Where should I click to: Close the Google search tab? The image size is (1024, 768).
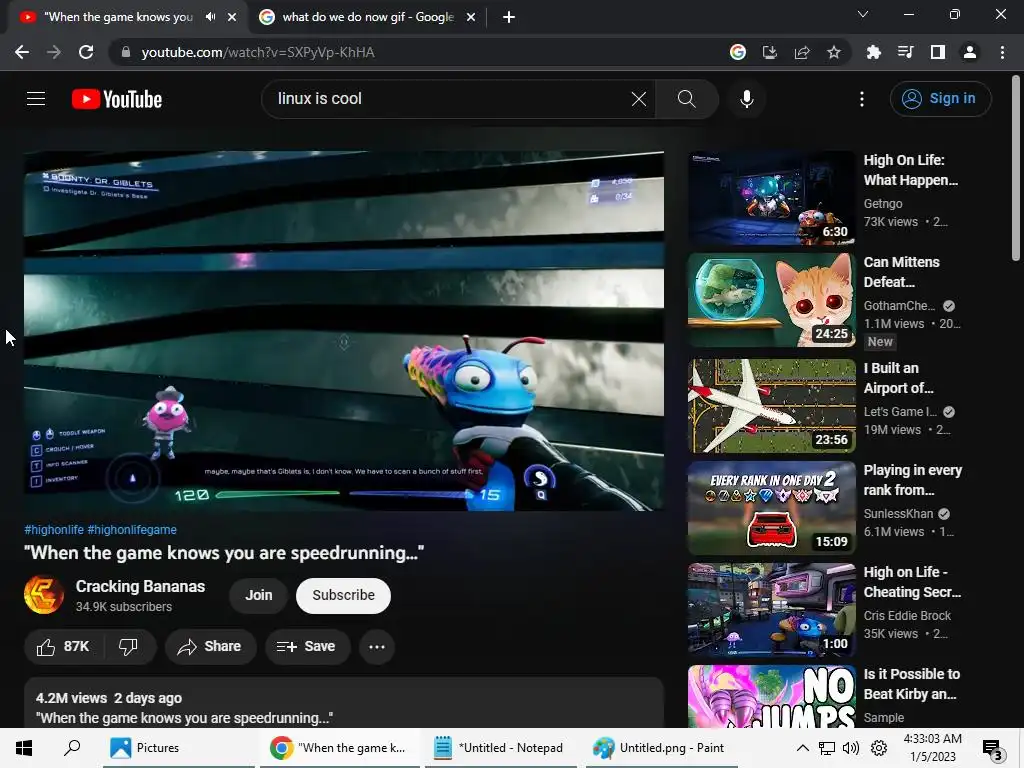pos(471,17)
